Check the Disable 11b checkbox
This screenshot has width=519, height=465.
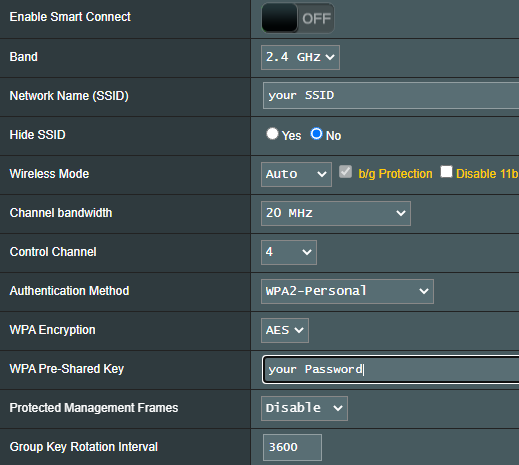click(x=446, y=172)
